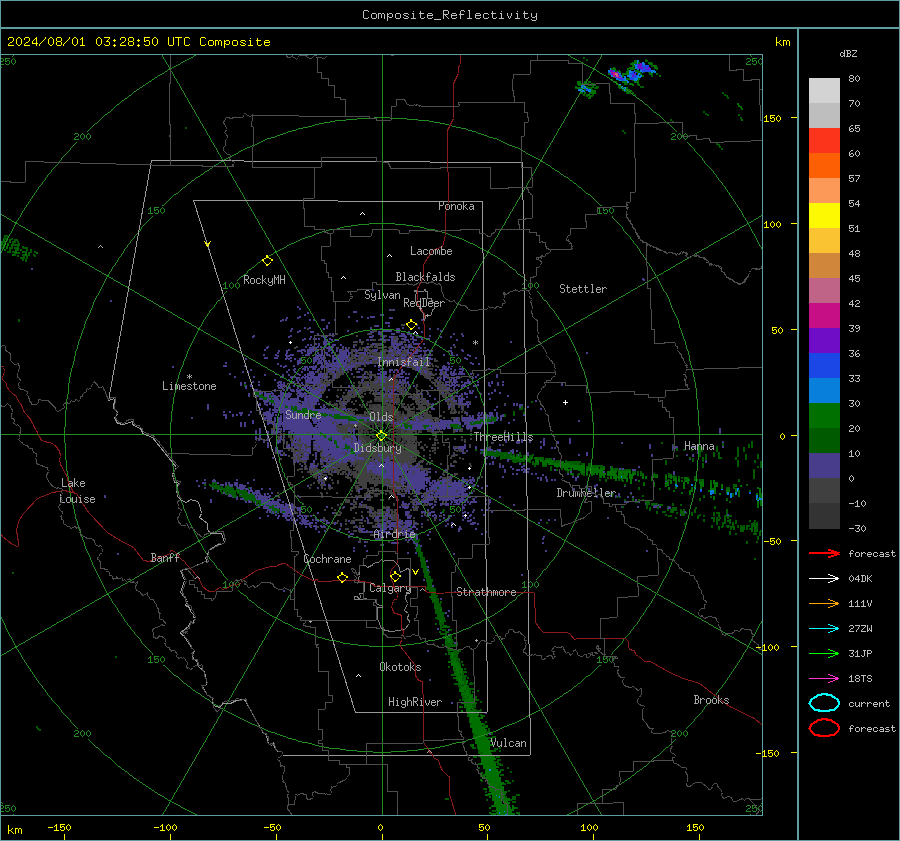The height and width of the screenshot is (841, 900).
Task: Click the dBZ legend heading
Action: [848, 53]
